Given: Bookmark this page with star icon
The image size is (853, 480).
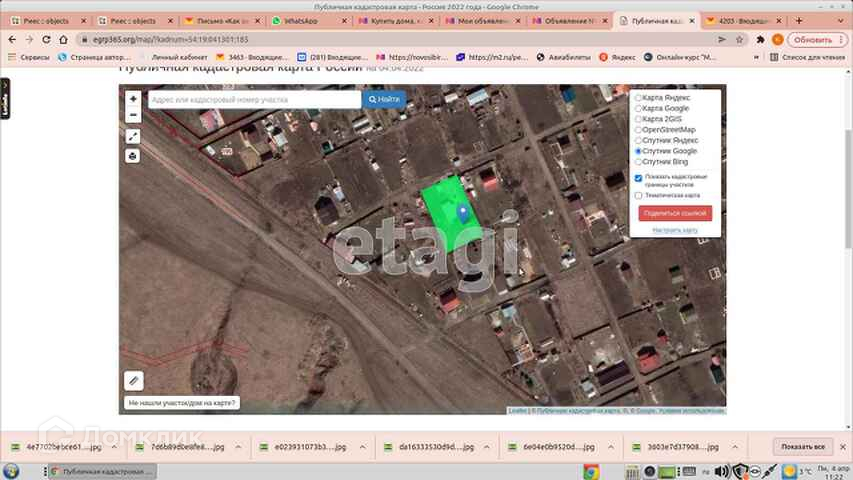Looking at the screenshot, I should click(739, 39).
